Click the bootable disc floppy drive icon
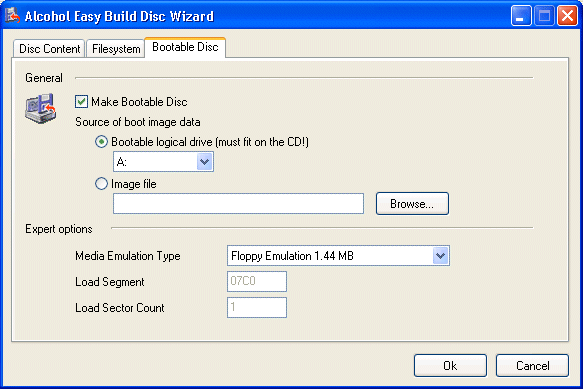The image size is (583, 389). (41, 109)
